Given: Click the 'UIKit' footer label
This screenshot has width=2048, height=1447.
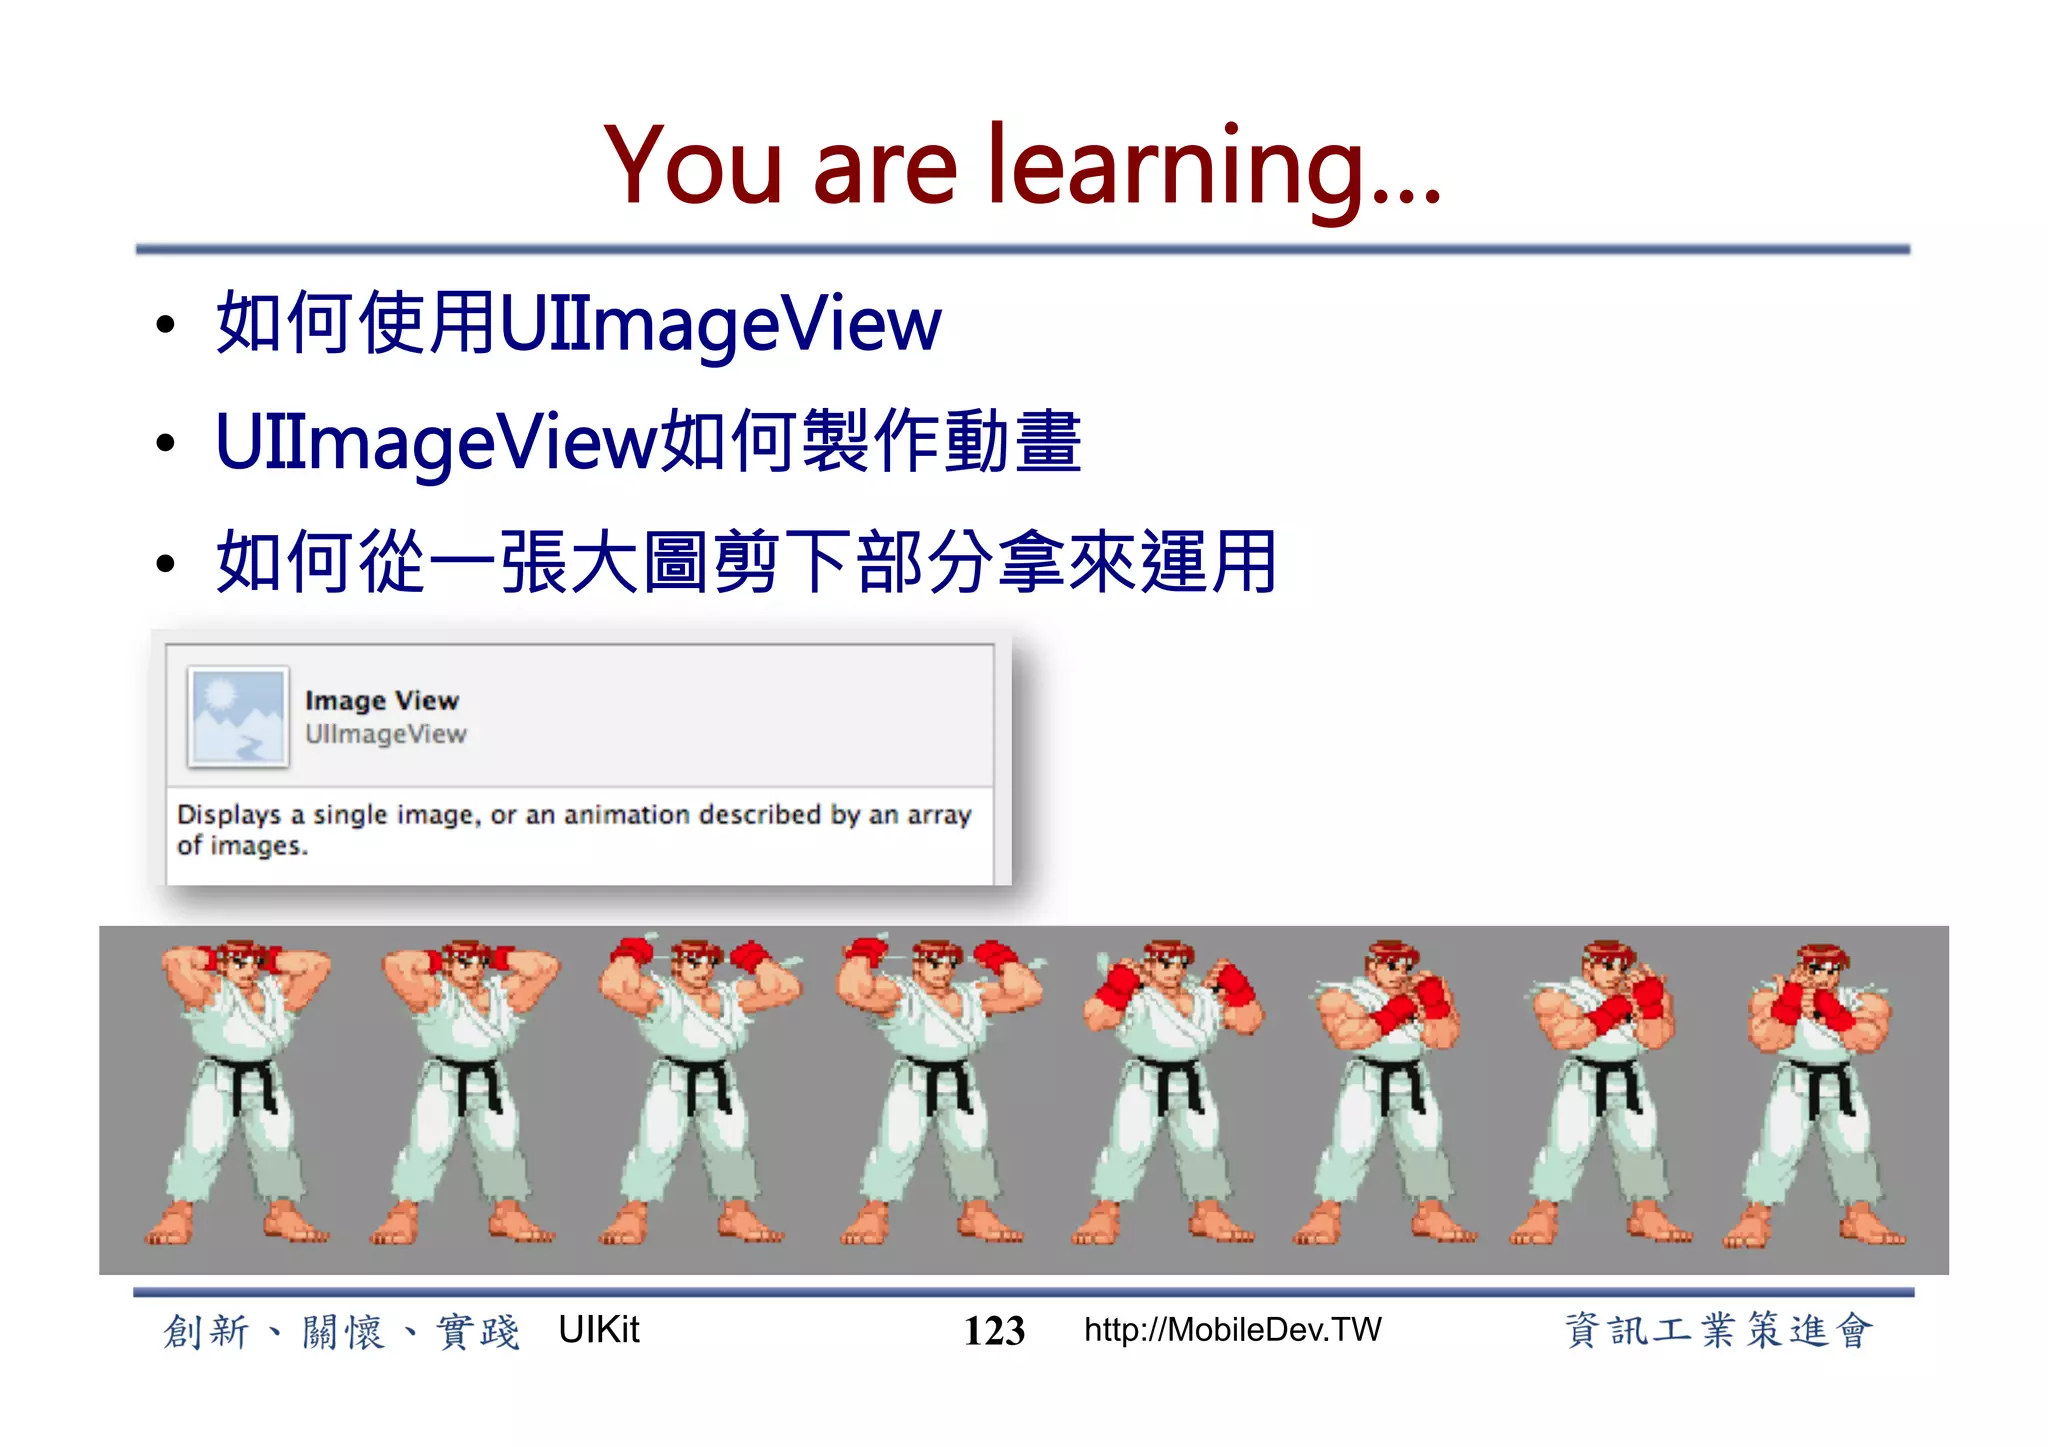Looking at the screenshot, I should click(x=598, y=1329).
